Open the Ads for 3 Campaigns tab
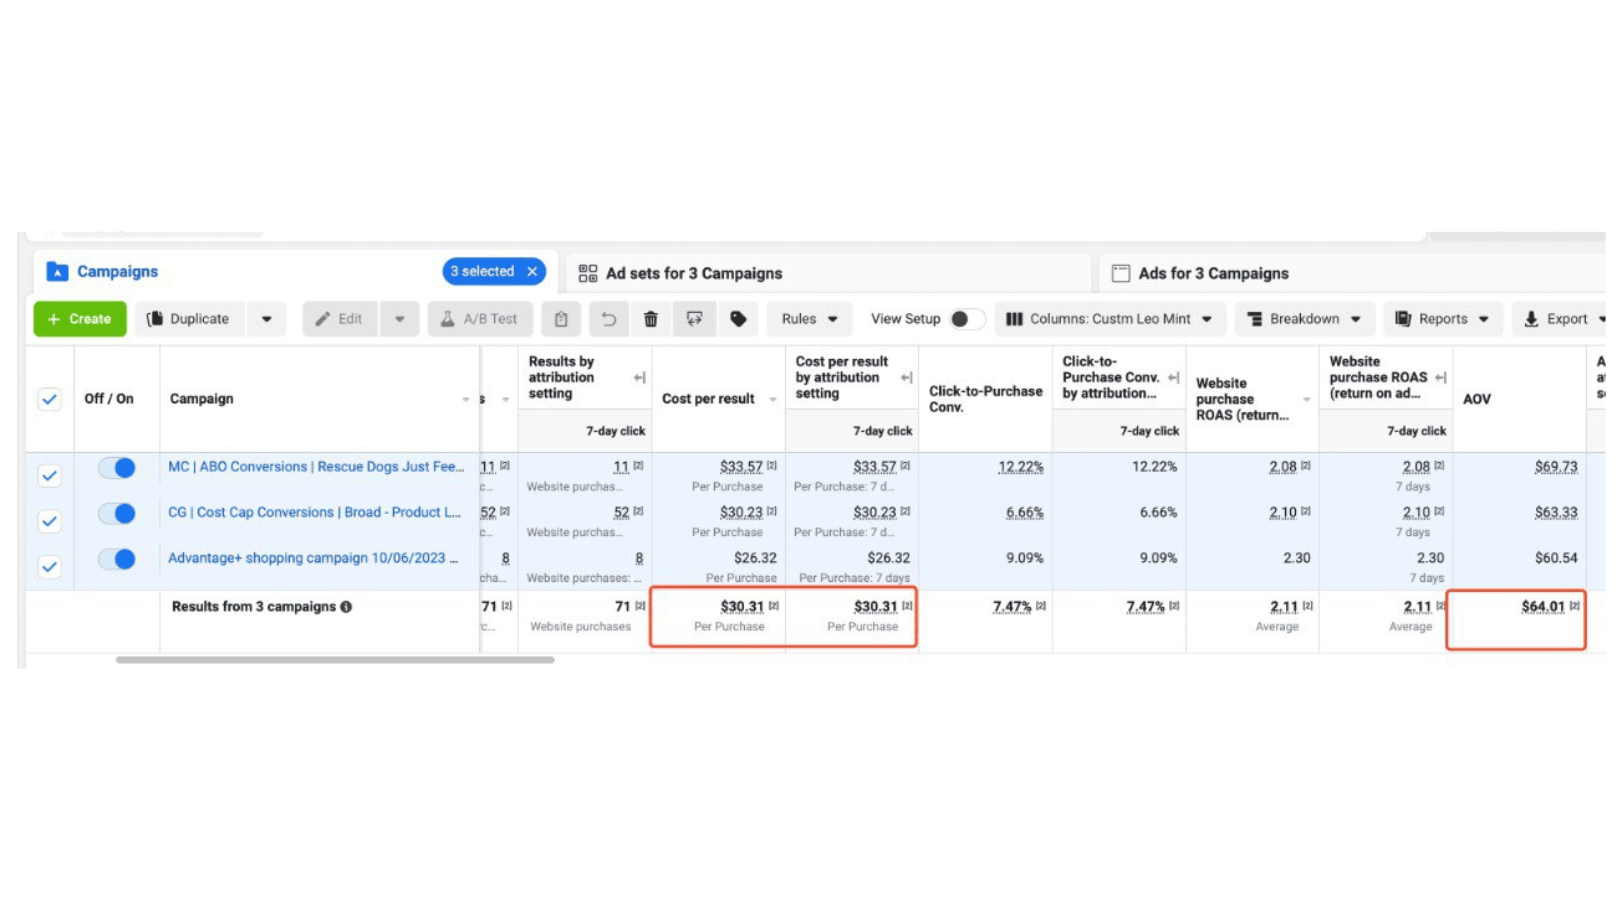 click(x=1212, y=273)
